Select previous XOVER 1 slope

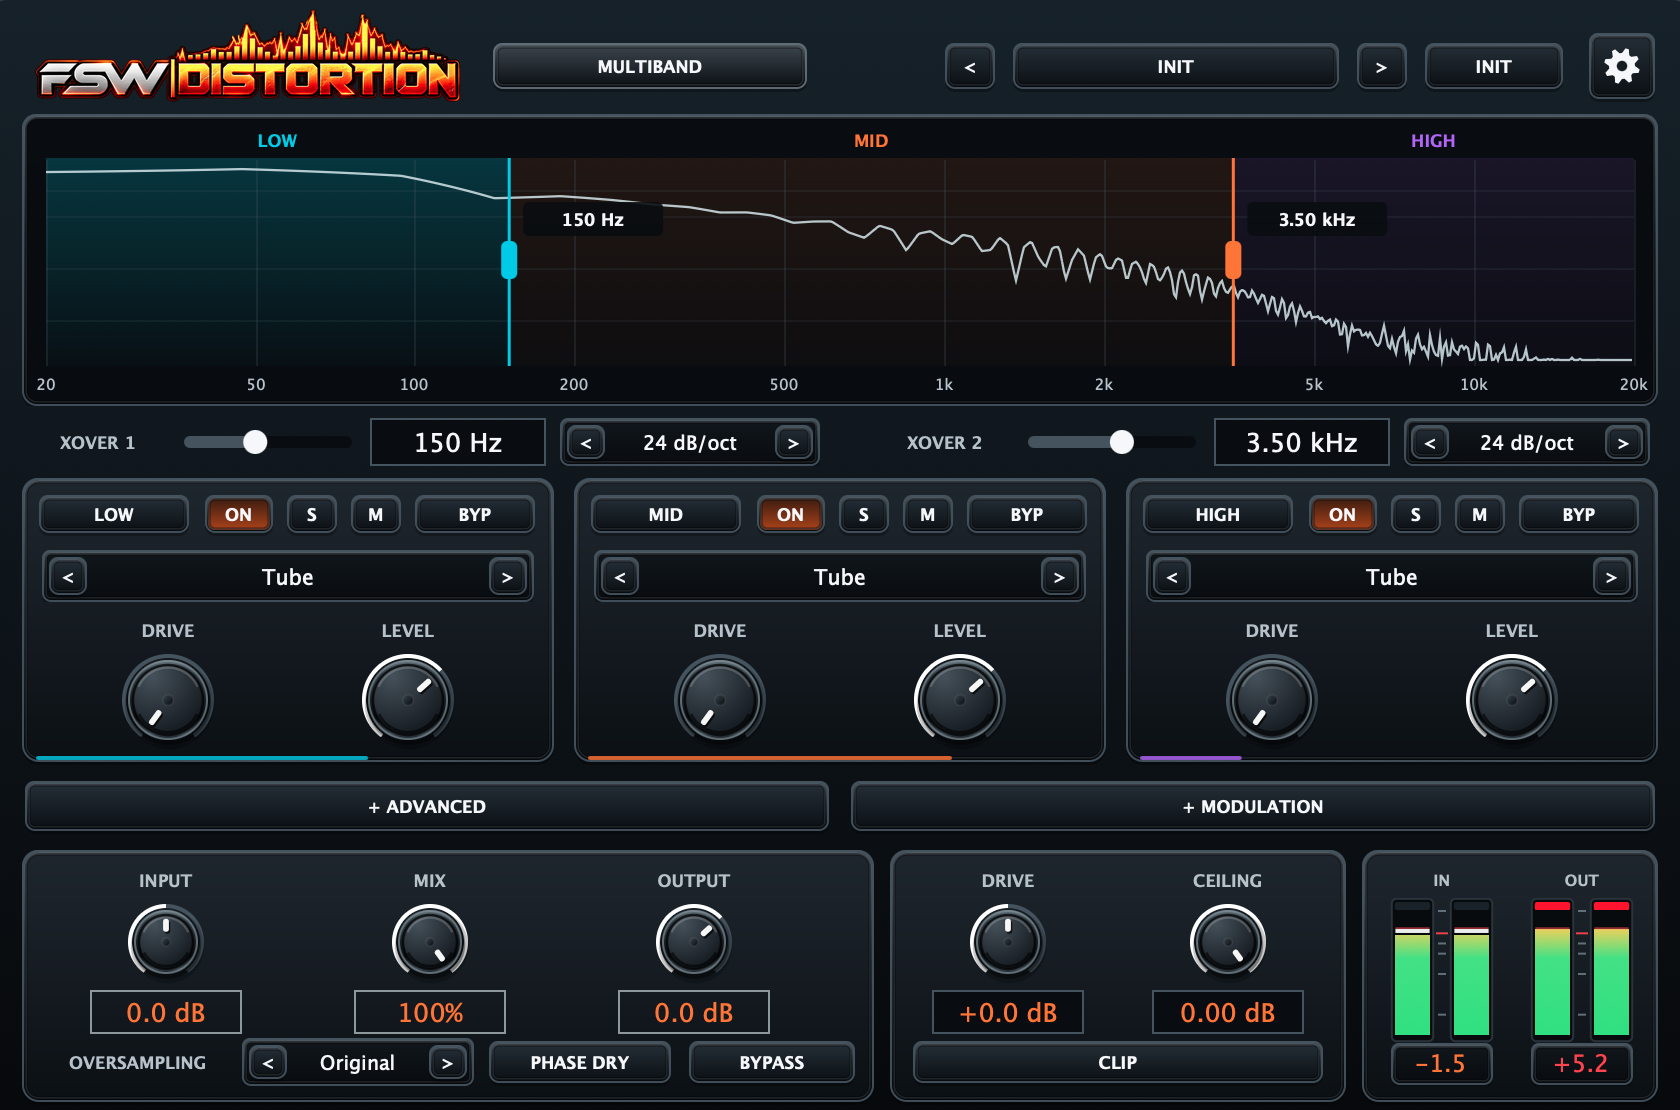pyautogui.click(x=587, y=443)
